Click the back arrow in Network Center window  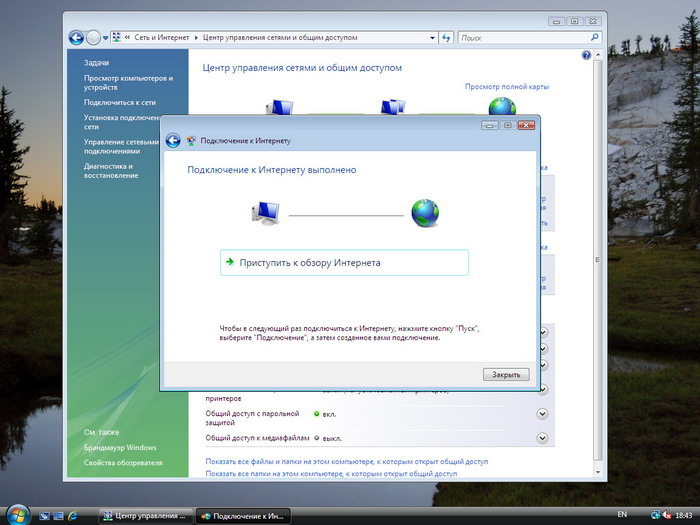[x=76, y=38]
